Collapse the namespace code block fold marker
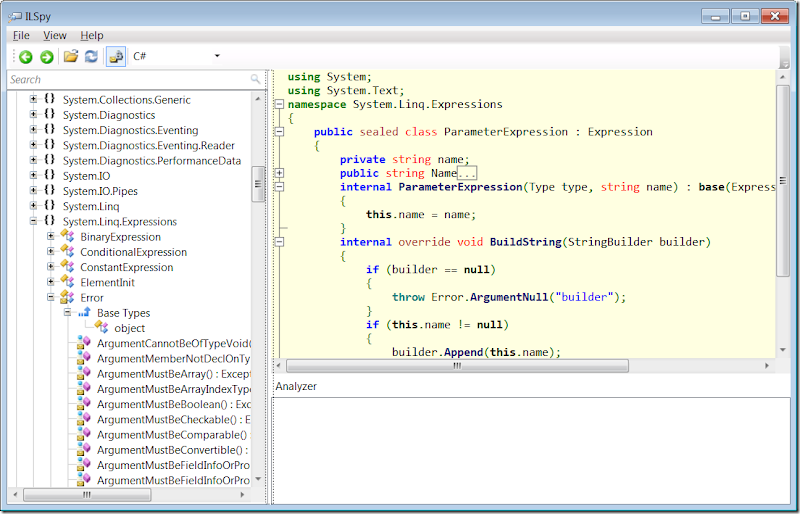 tap(279, 104)
